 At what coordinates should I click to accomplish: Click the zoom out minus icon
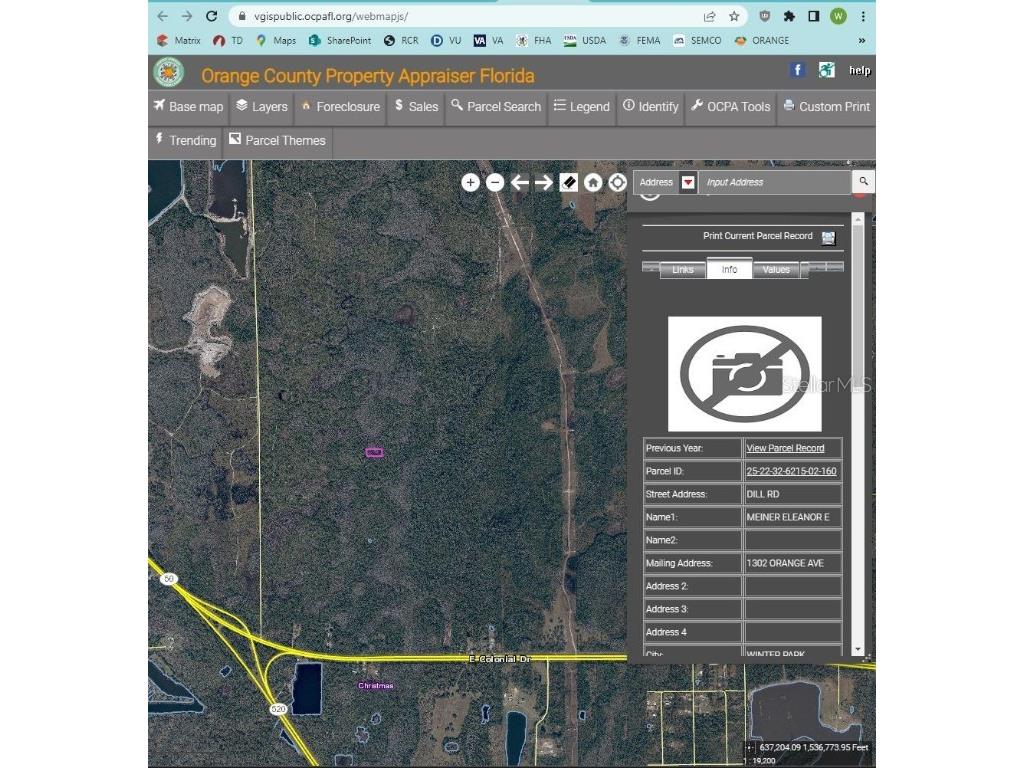click(x=495, y=182)
